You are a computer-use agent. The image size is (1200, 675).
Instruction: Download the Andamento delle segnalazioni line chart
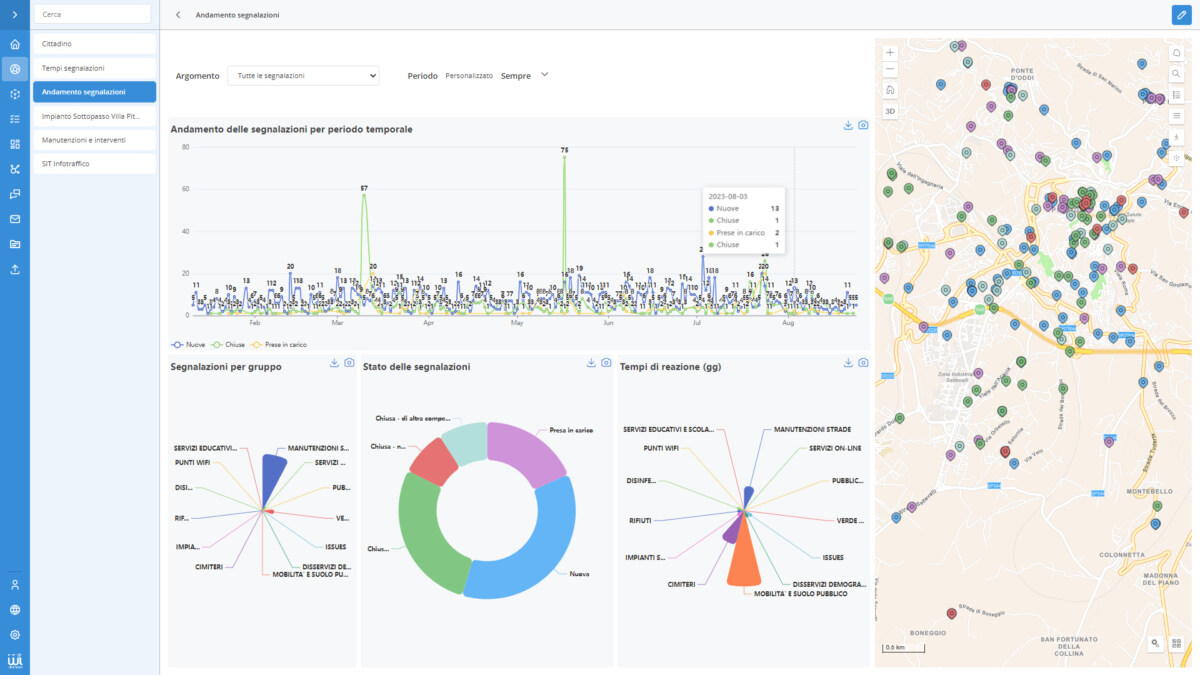[x=848, y=125]
